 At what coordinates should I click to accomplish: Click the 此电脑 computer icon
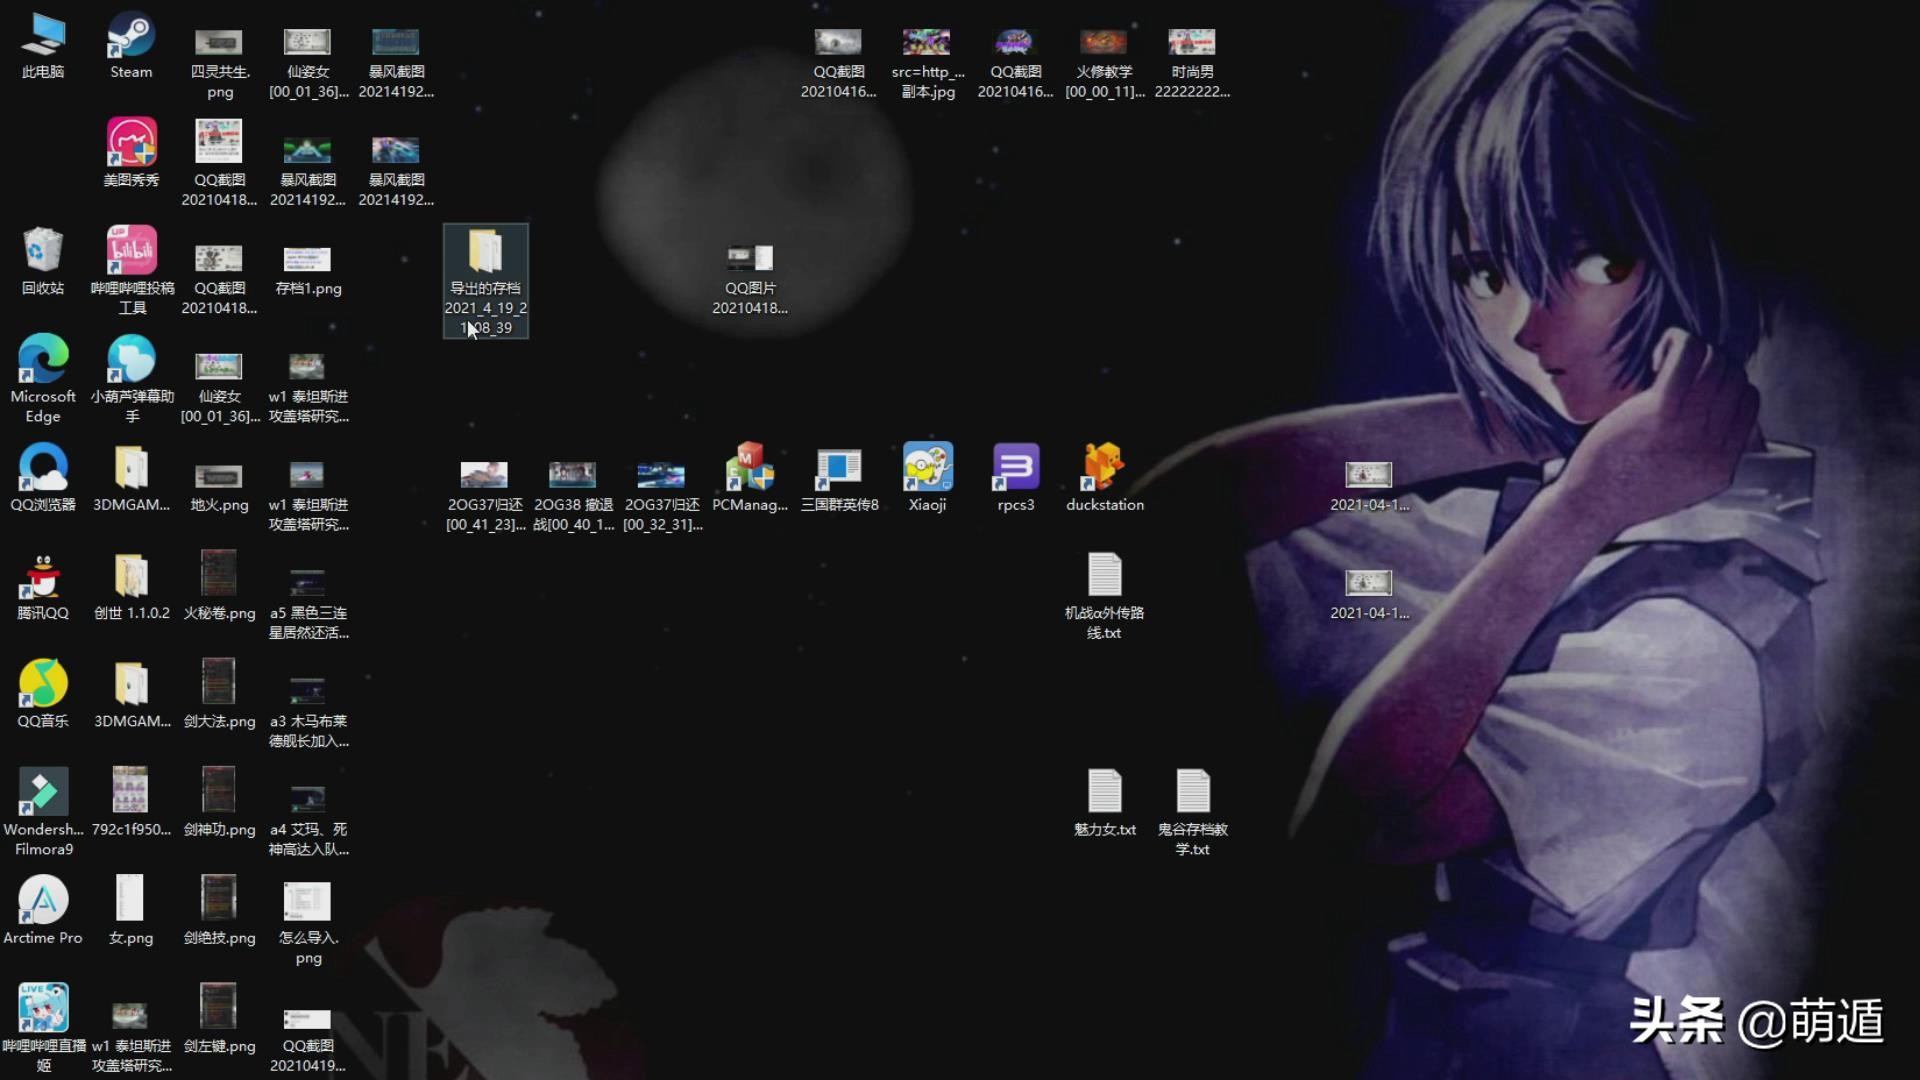click(x=43, y=37)
